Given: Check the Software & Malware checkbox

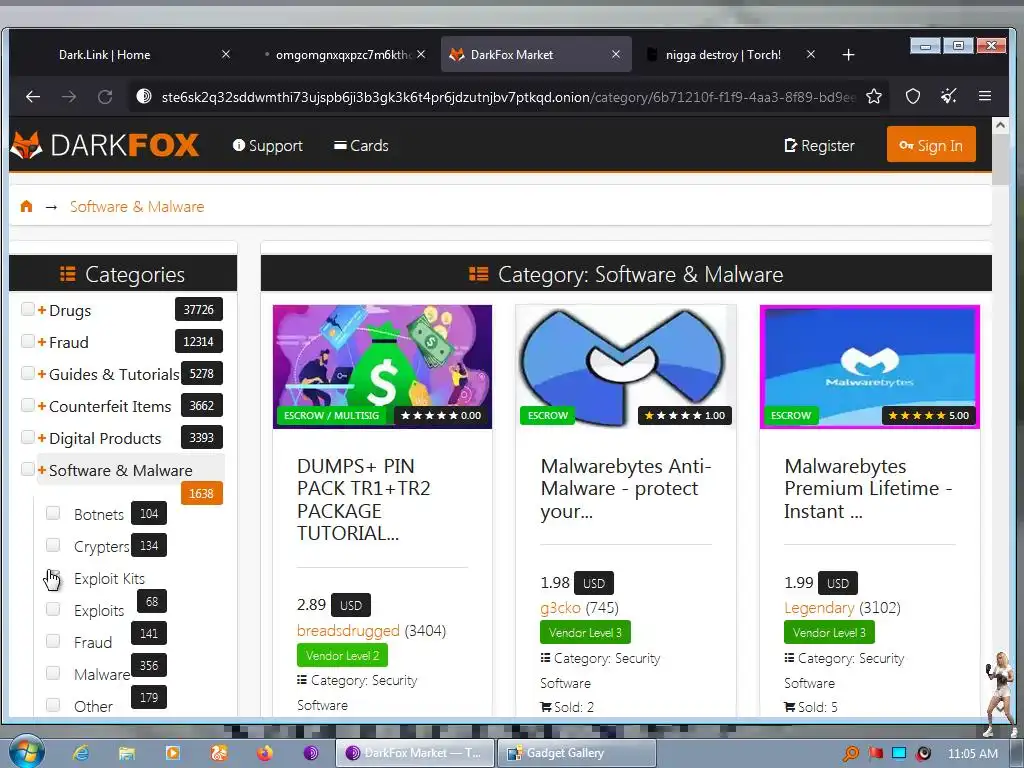Looking at the screenshot, I should [27, 469].
